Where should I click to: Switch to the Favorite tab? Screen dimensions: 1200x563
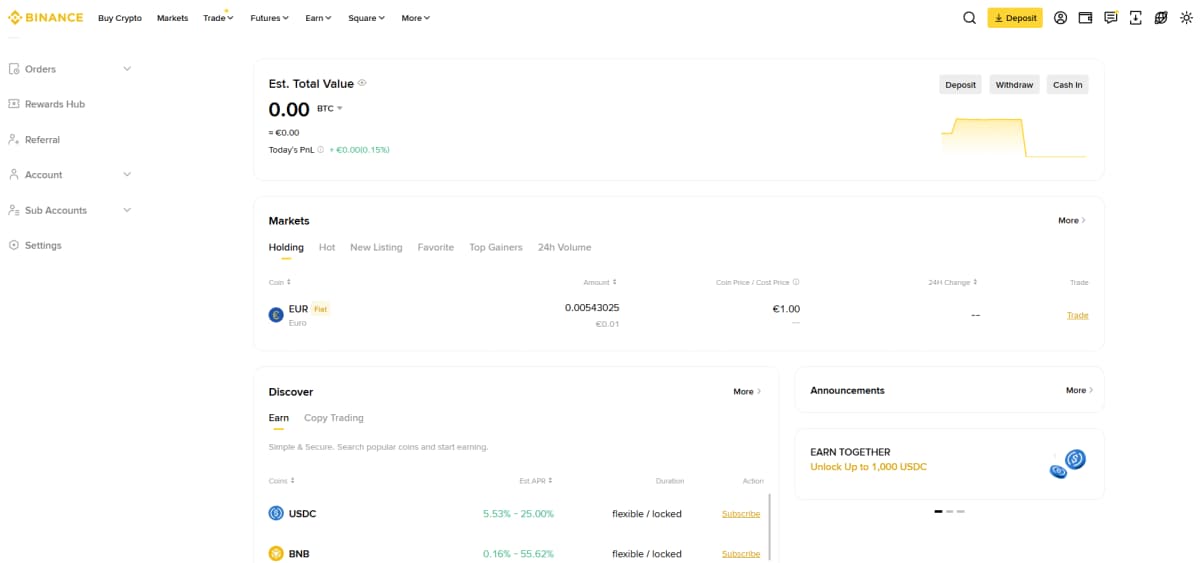(x=436, y=247)
